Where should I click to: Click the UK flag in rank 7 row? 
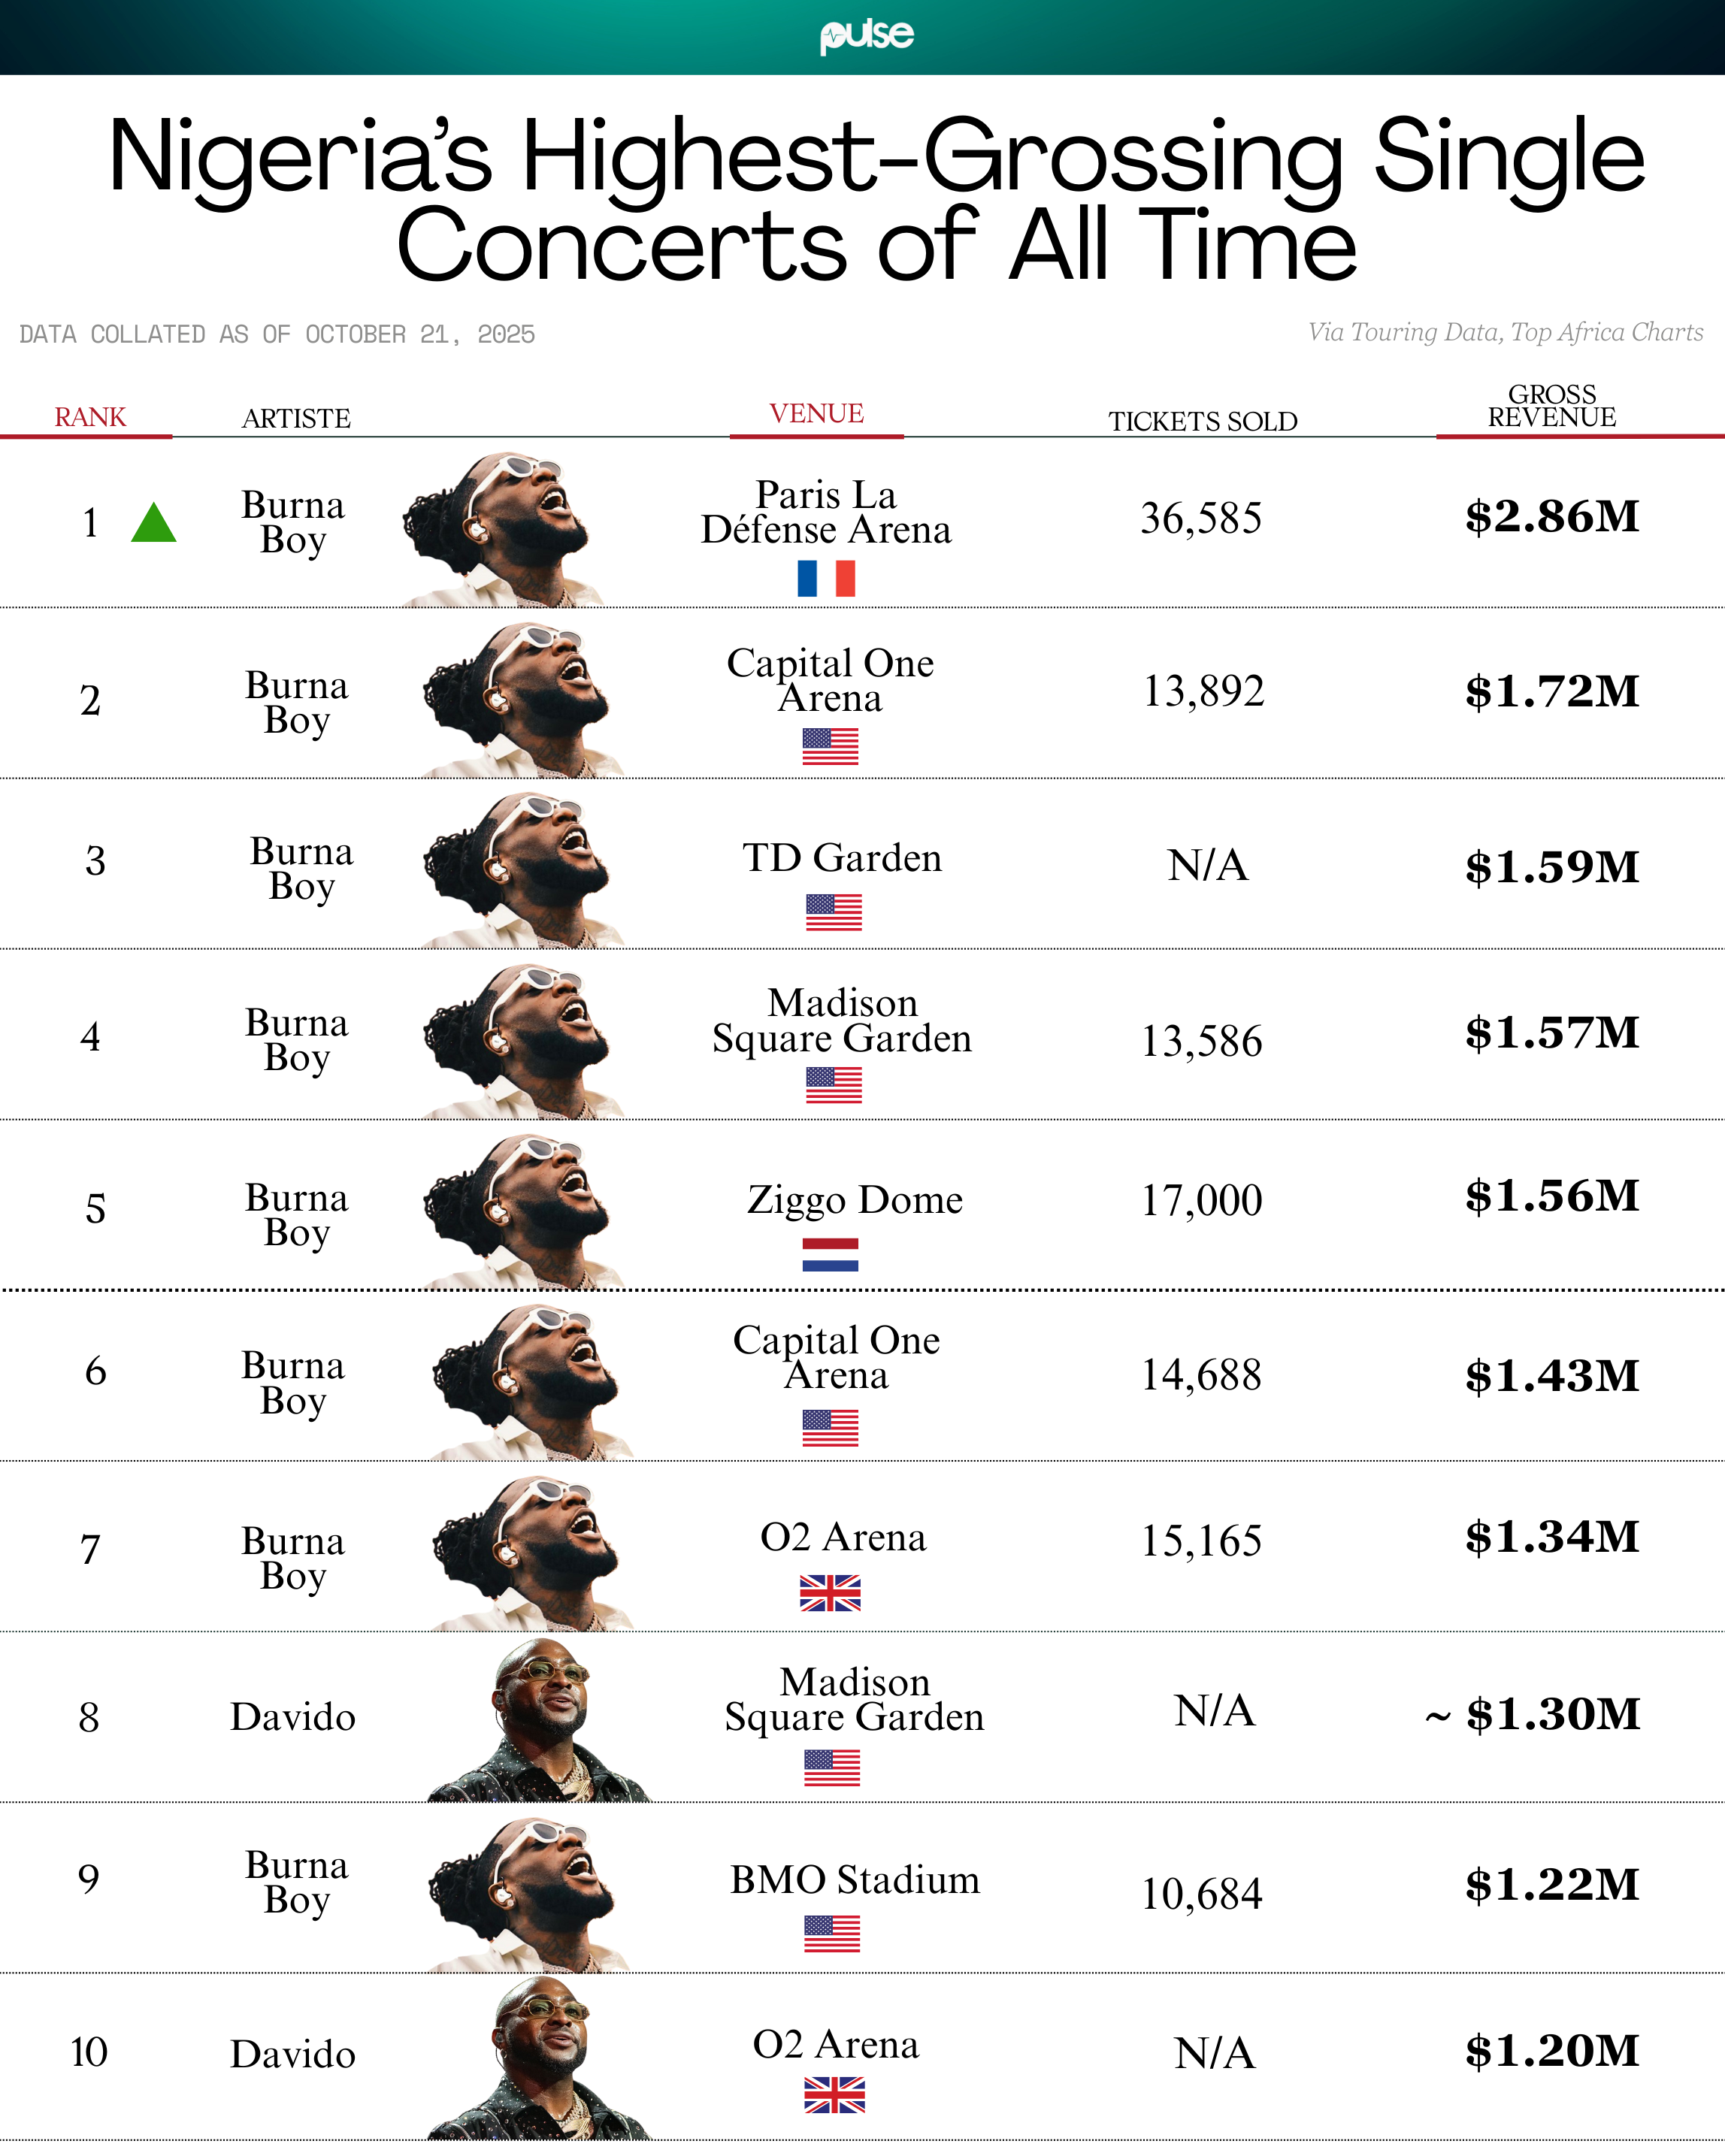[x=830, y=1592]
